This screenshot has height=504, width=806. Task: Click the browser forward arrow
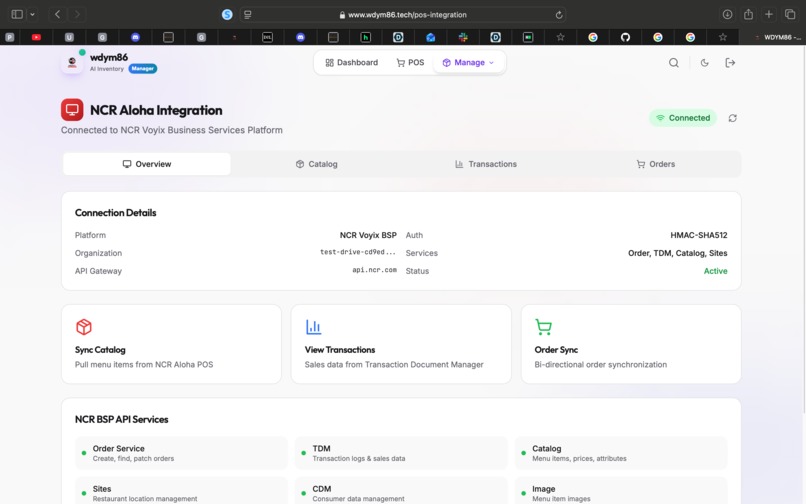point(77,14)
